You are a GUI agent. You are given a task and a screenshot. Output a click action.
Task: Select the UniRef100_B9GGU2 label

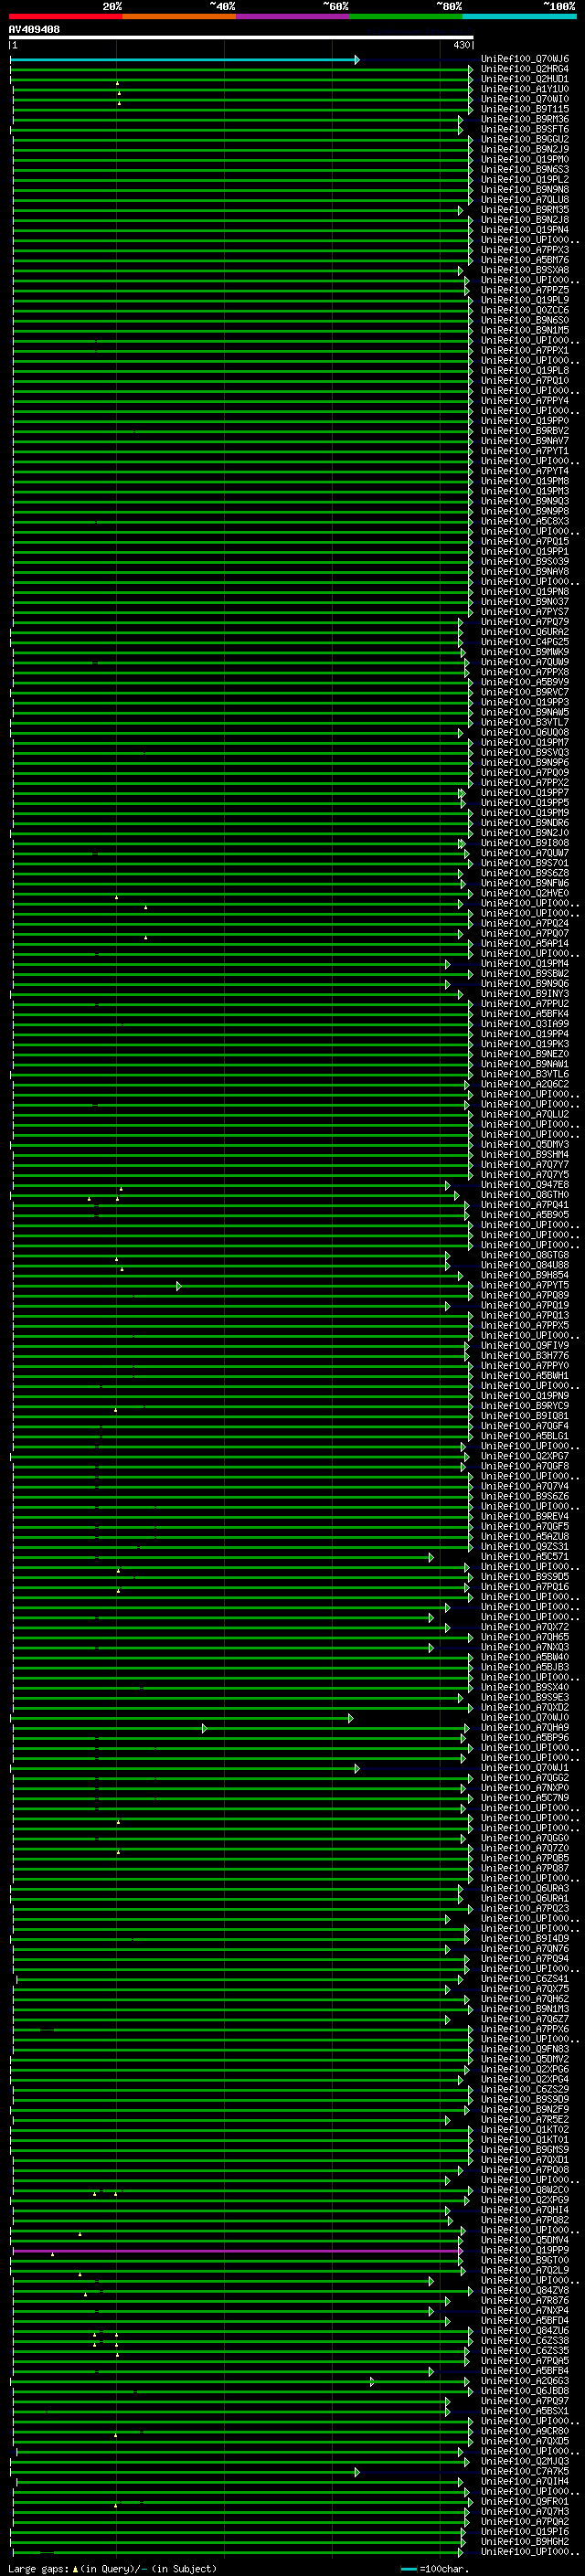point(525,139)
